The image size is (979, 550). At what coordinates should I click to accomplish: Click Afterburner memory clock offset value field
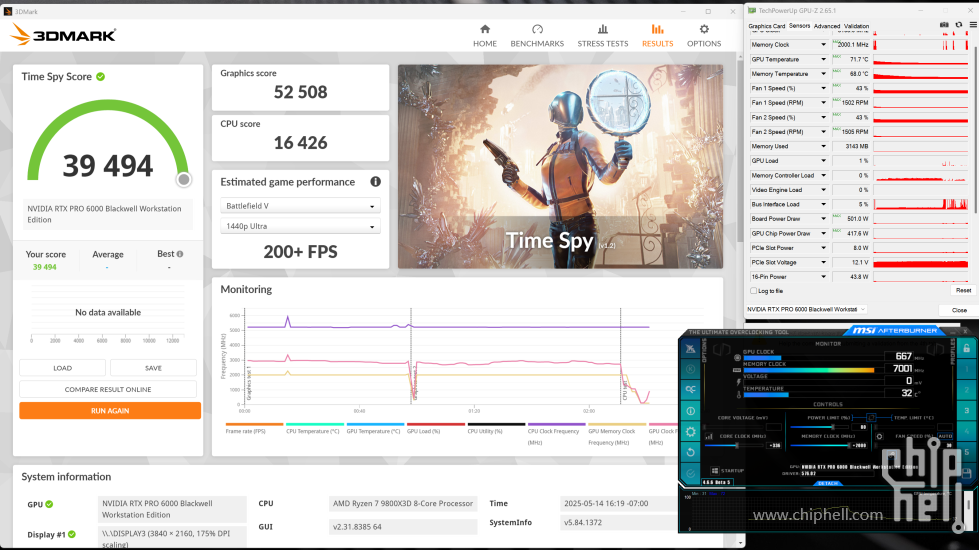860,445
